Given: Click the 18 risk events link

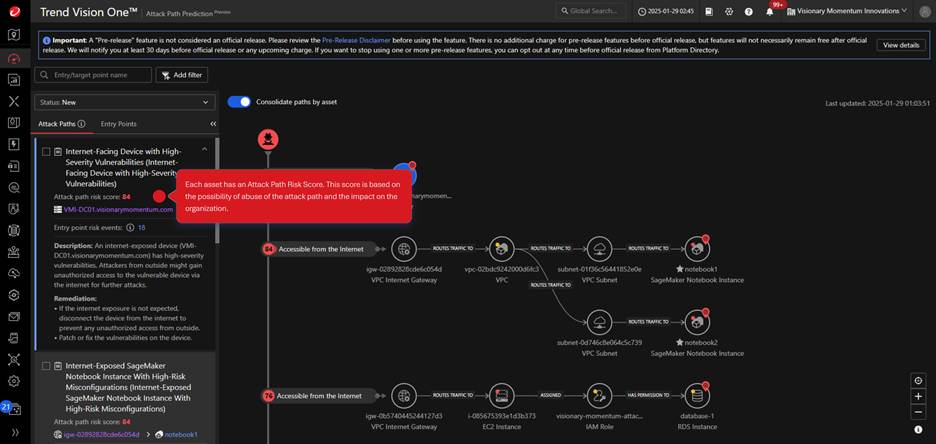Looking at the screenshot, I should point(141,228).
